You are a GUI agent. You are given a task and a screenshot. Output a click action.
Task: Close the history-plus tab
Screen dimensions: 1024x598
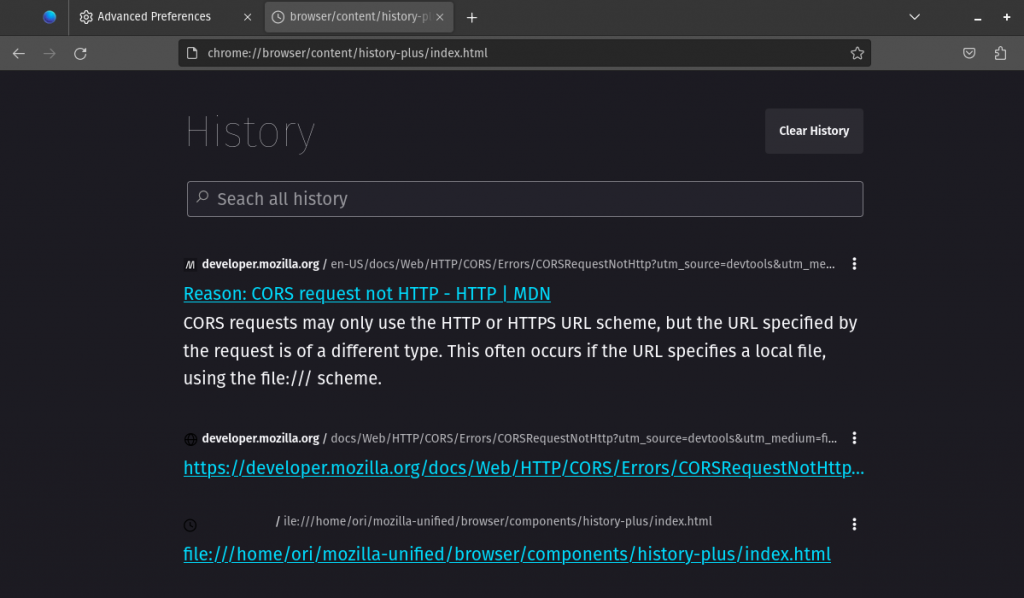point(440,17)
